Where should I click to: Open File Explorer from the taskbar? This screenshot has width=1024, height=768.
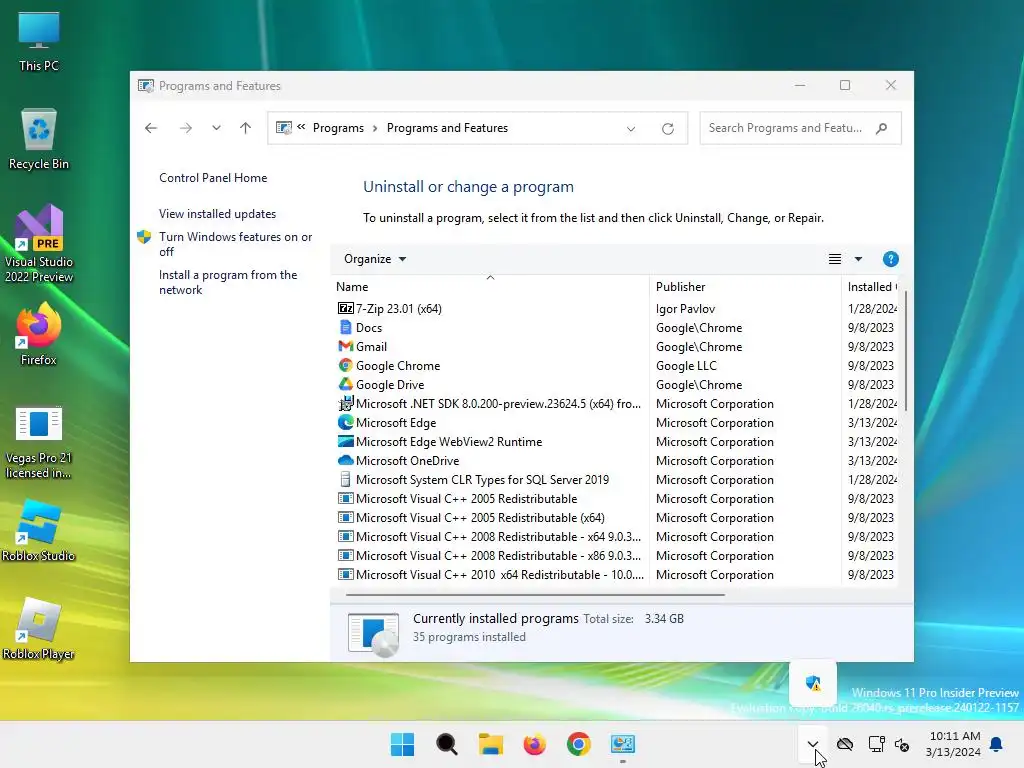tap(490, 744)
